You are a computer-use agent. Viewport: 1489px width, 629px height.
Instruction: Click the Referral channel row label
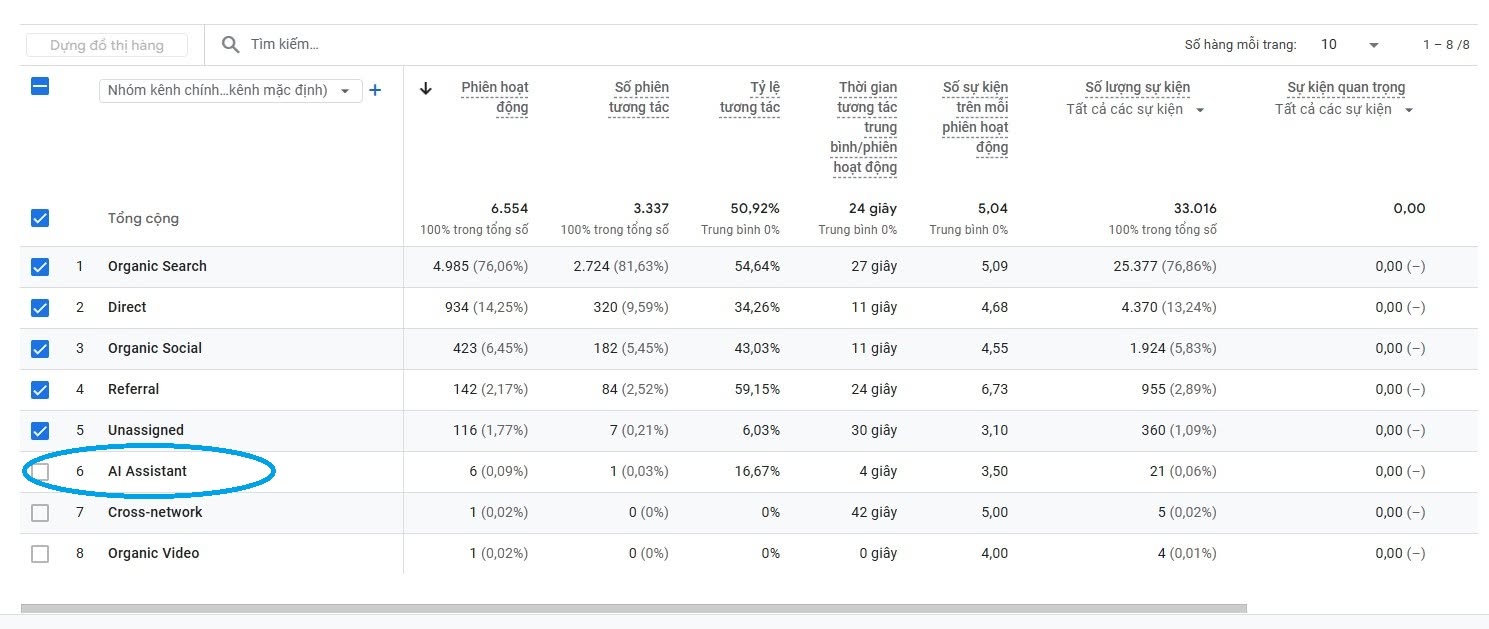pos(133,389)
